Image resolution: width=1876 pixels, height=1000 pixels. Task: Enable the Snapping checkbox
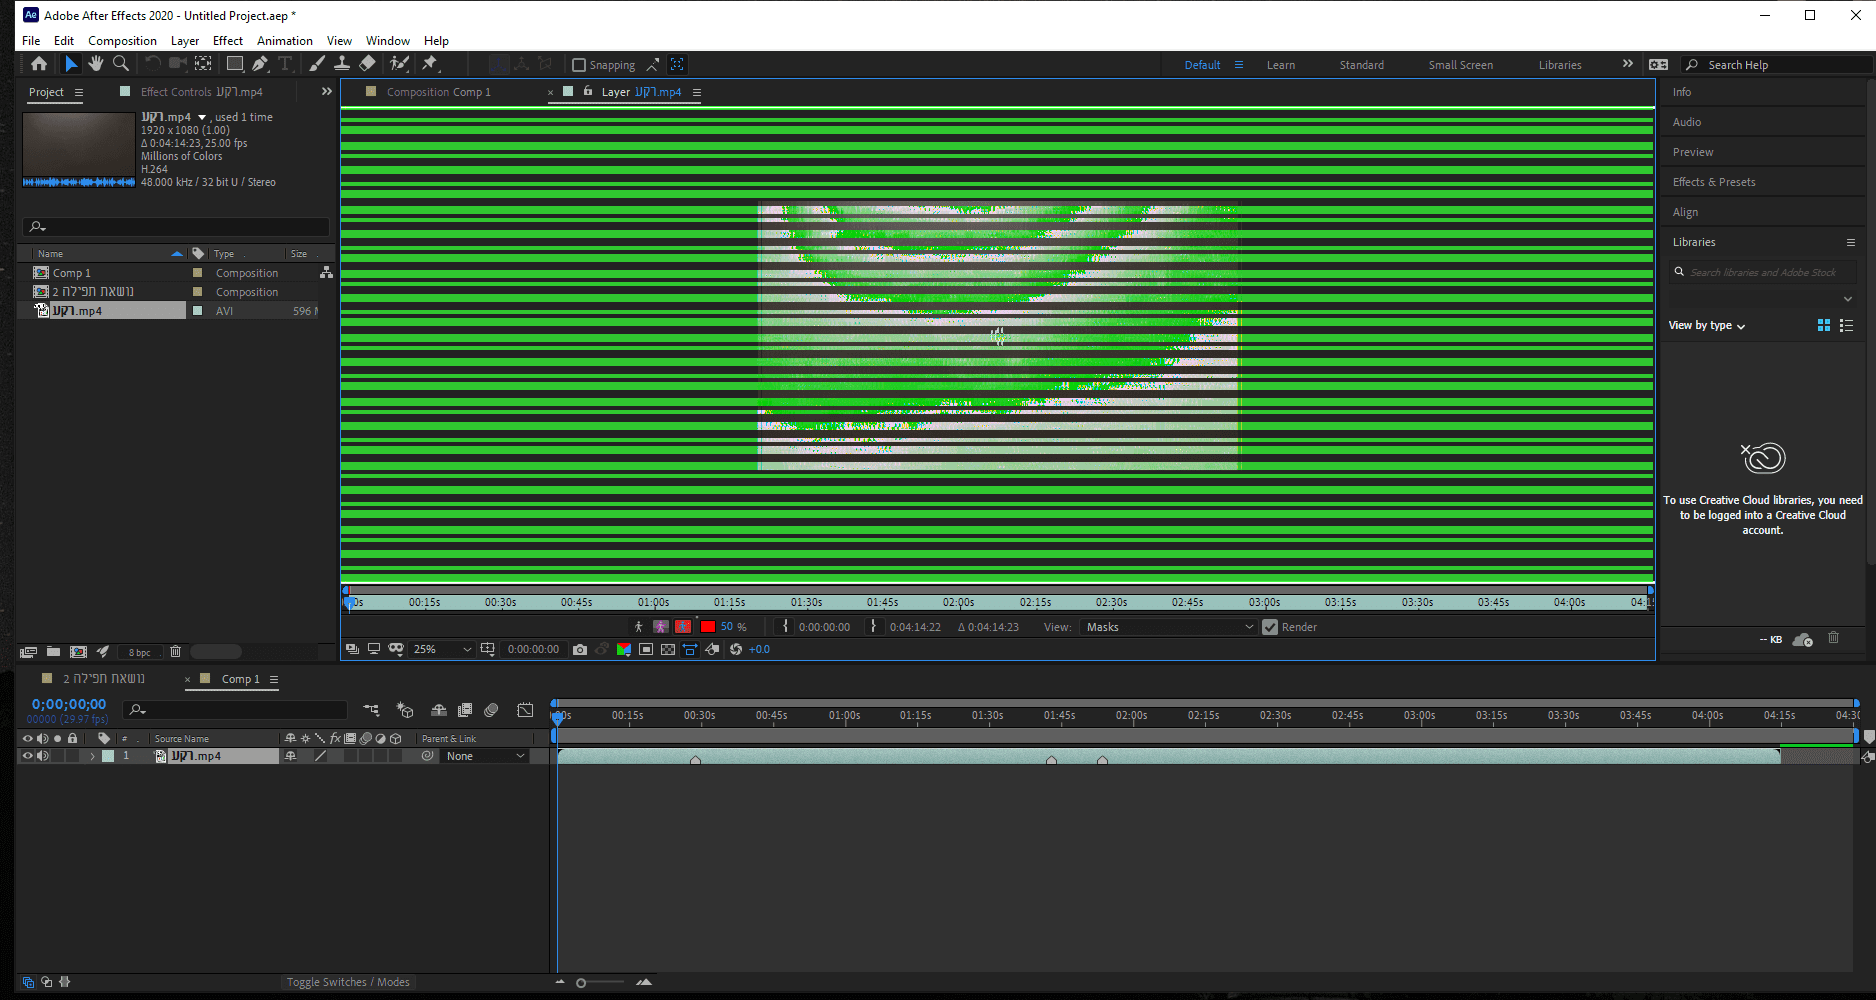(578, 65)
